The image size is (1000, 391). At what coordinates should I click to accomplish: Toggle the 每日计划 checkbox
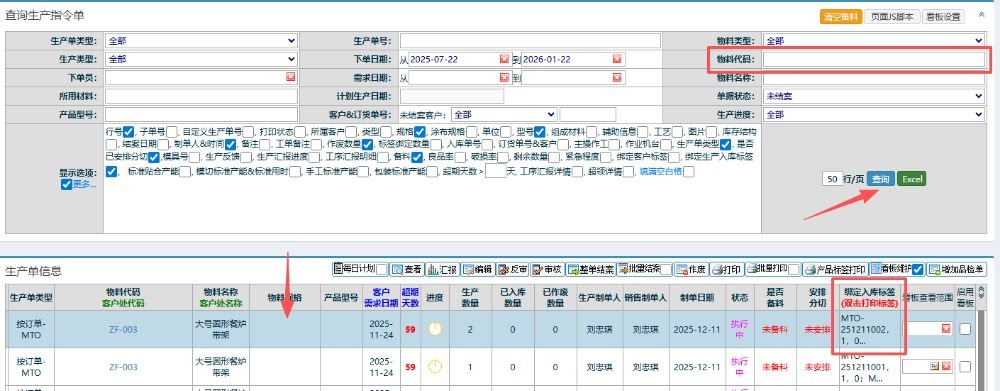click(x=381, y=270)
